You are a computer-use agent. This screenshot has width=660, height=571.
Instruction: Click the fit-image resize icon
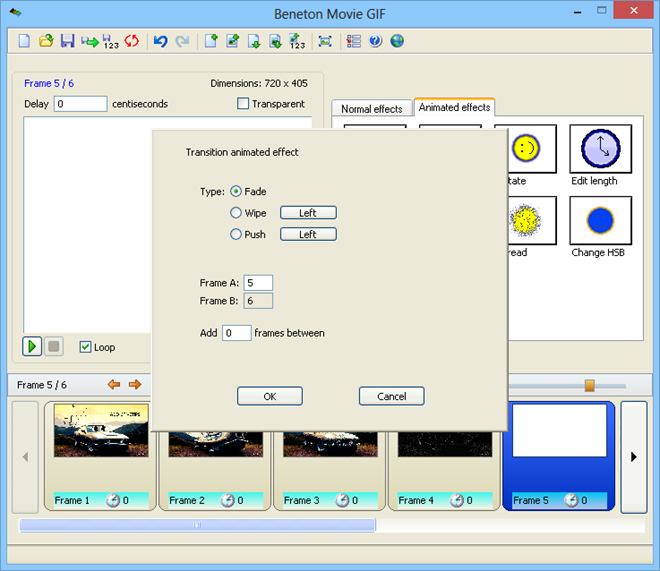tap(325, 41)
